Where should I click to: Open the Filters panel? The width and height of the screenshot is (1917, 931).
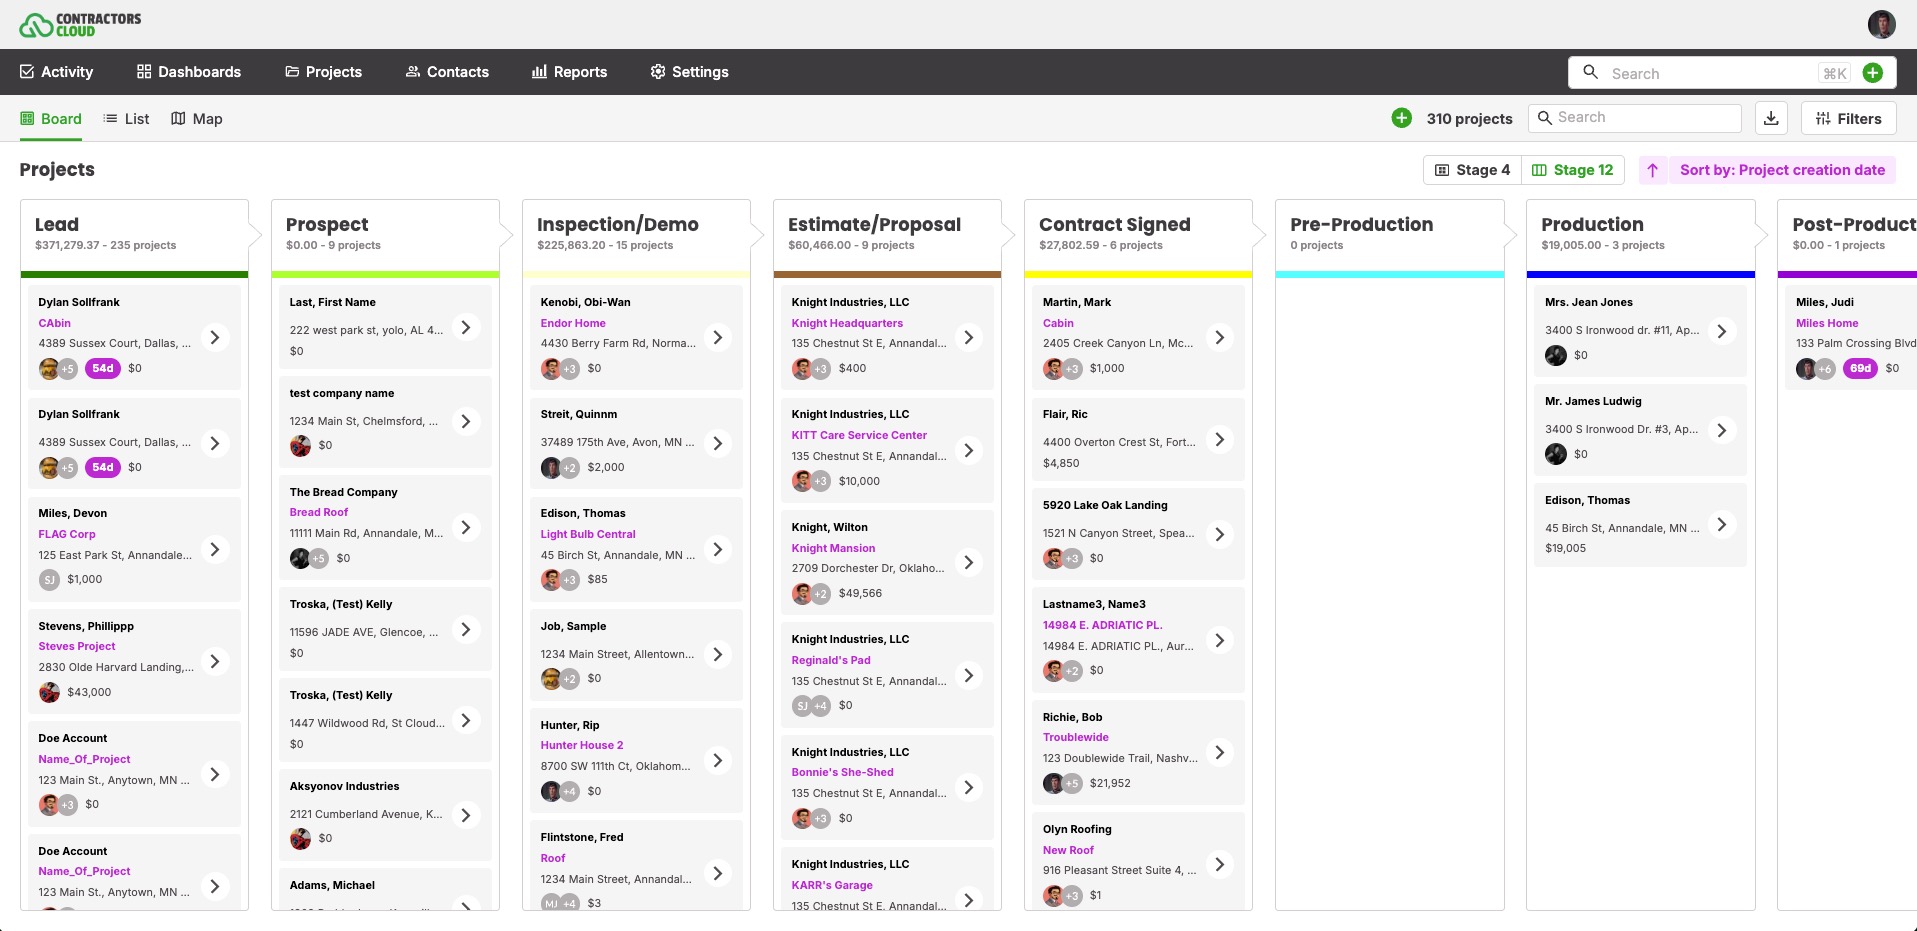pos(1848,118)
